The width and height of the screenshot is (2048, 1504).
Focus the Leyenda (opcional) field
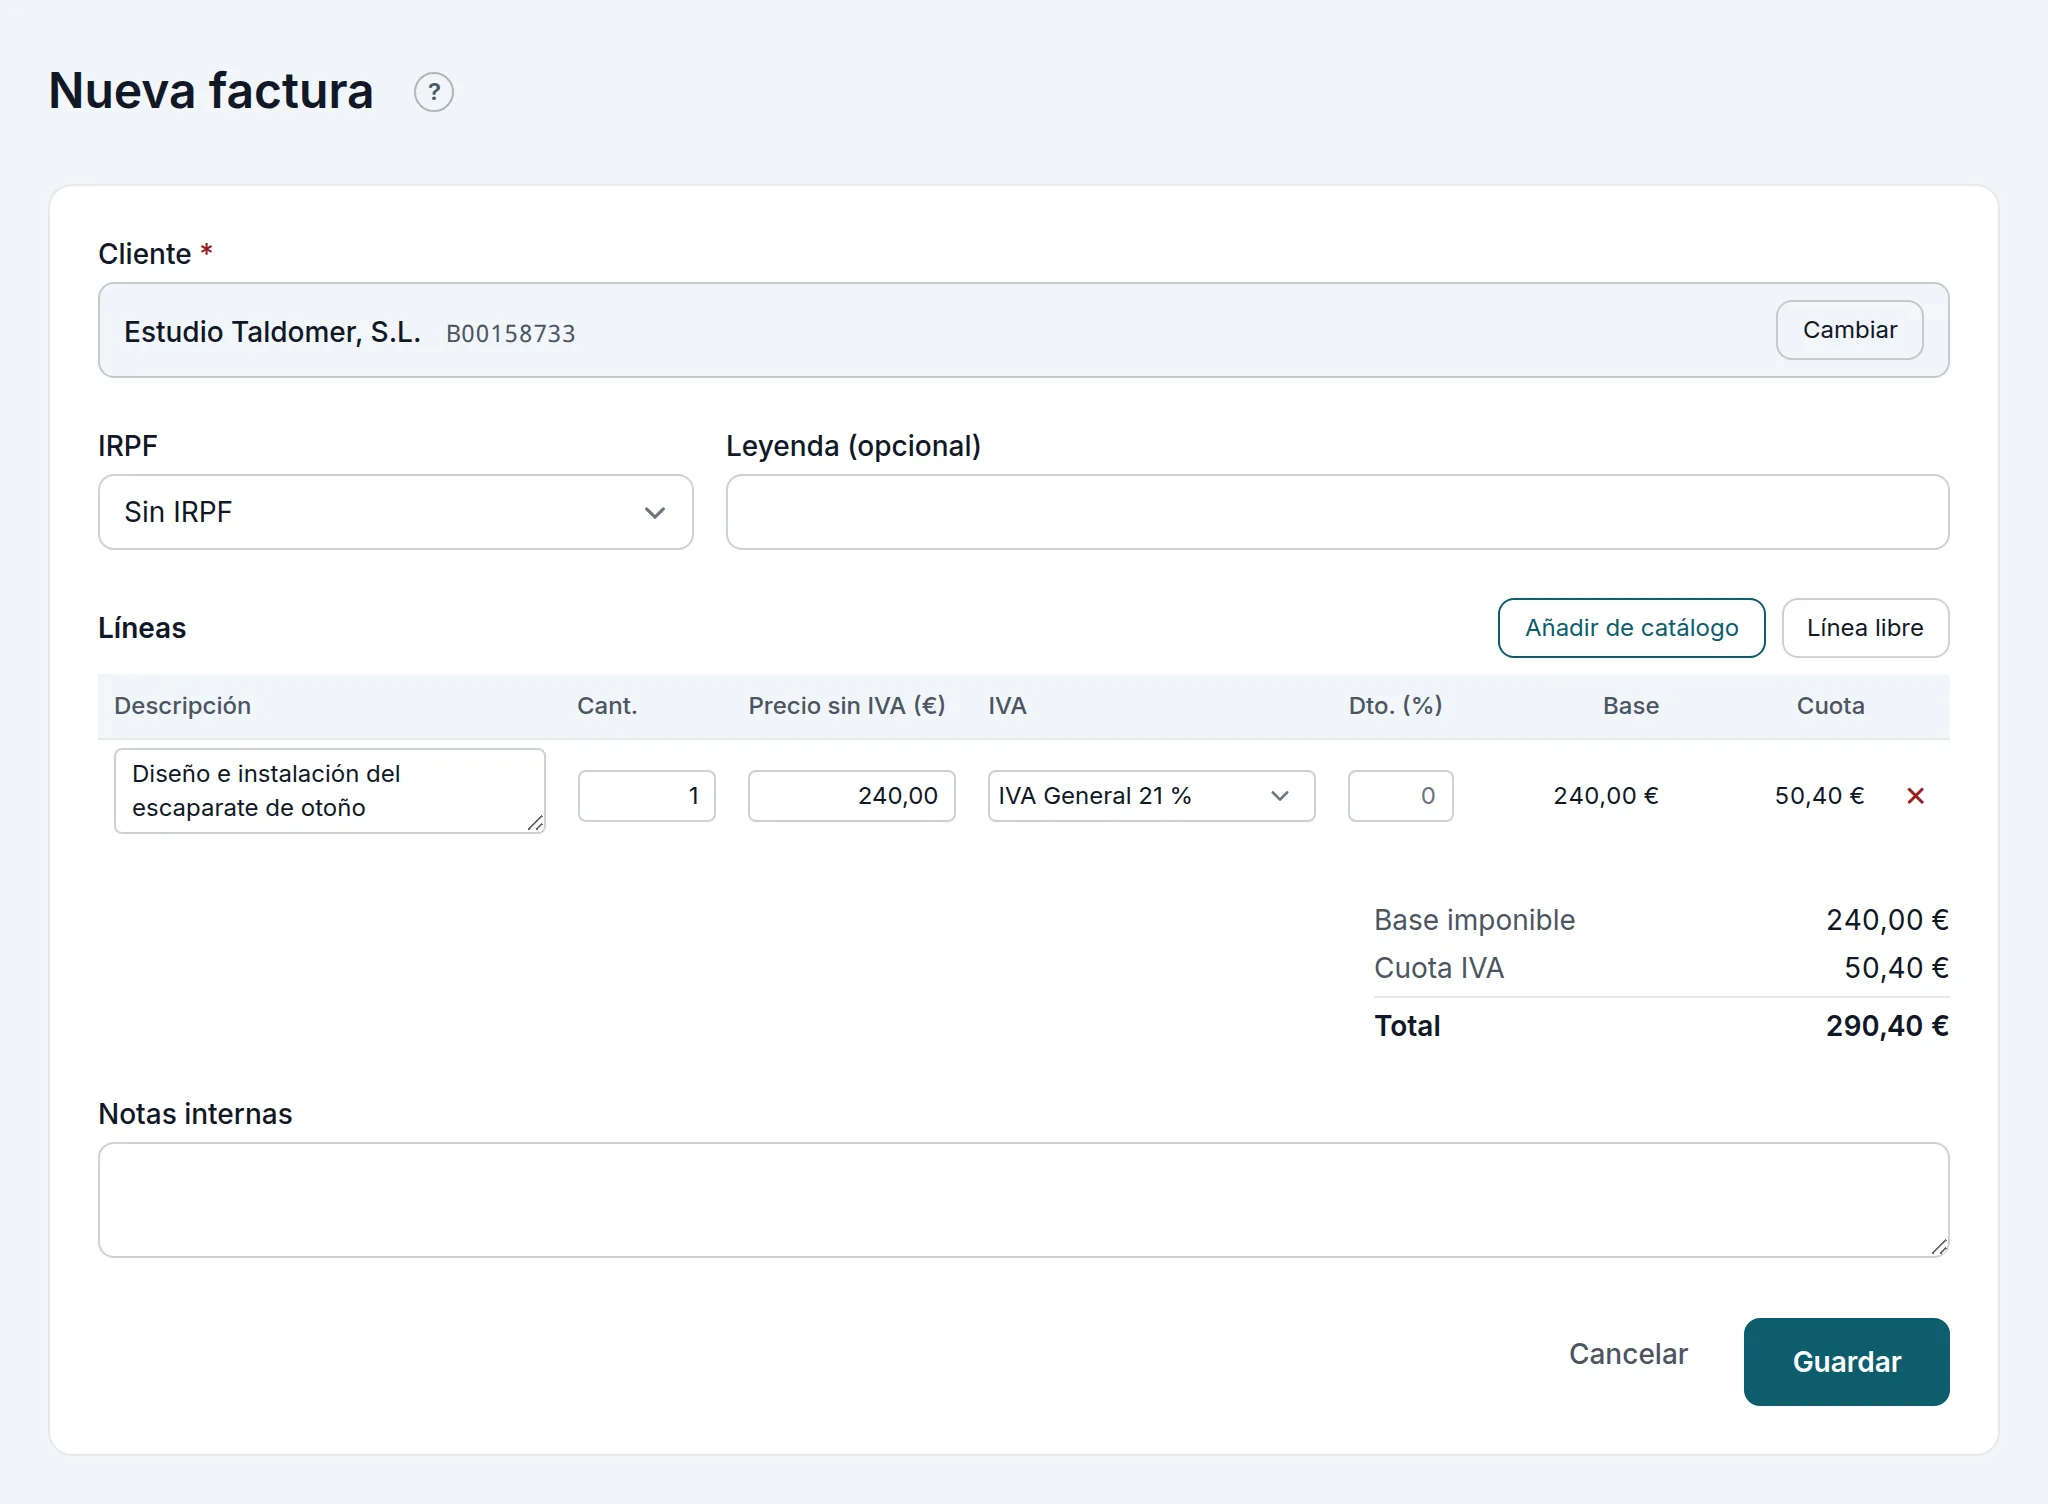pyautogui.click(x=1337, y=512)
